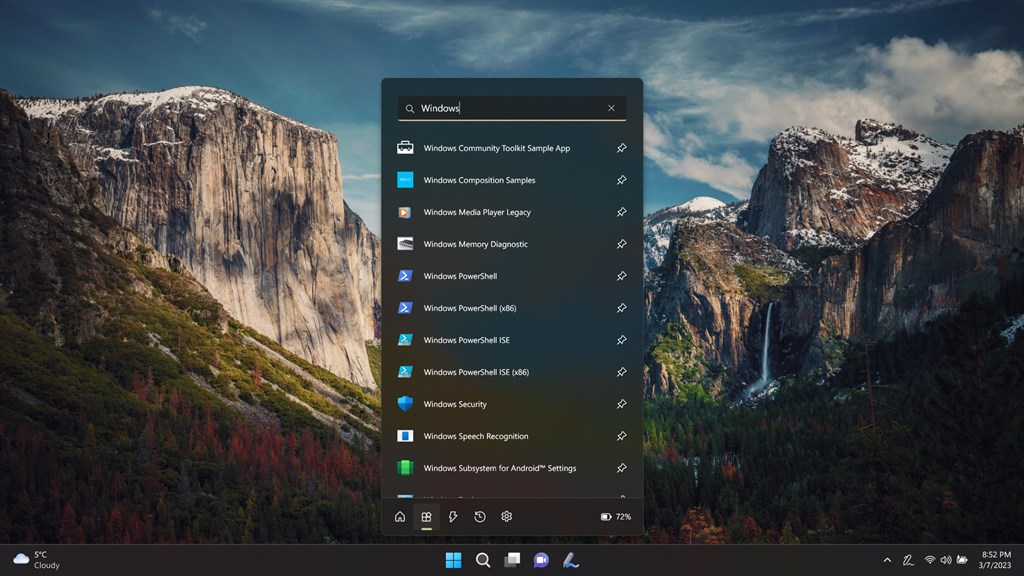Image resolution: width=1024 pixels, height=576 pixels.
Task: Pin Windows Media Player Legacy
Action: click(x=622, y=212)
